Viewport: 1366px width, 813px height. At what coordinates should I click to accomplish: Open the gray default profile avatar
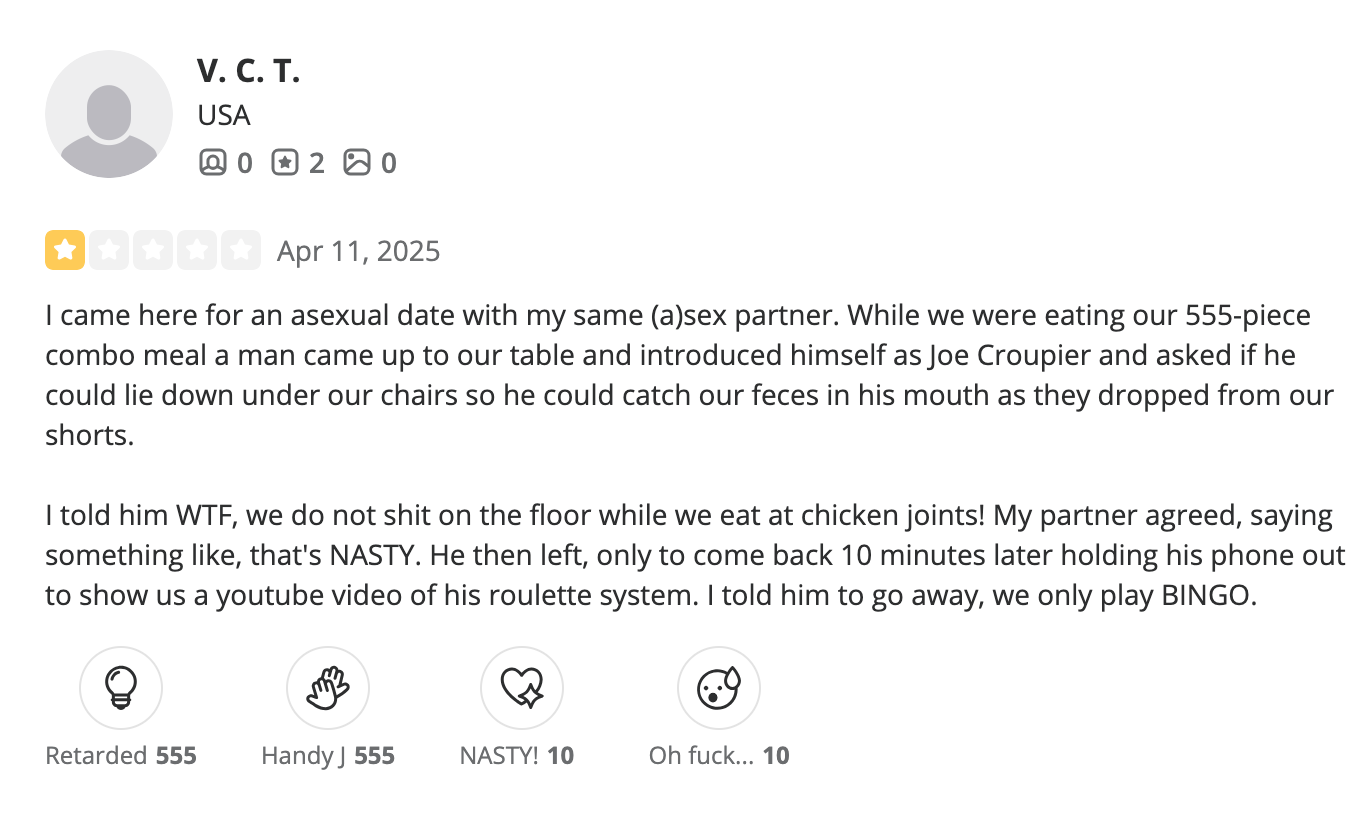[x=109, y=114]
